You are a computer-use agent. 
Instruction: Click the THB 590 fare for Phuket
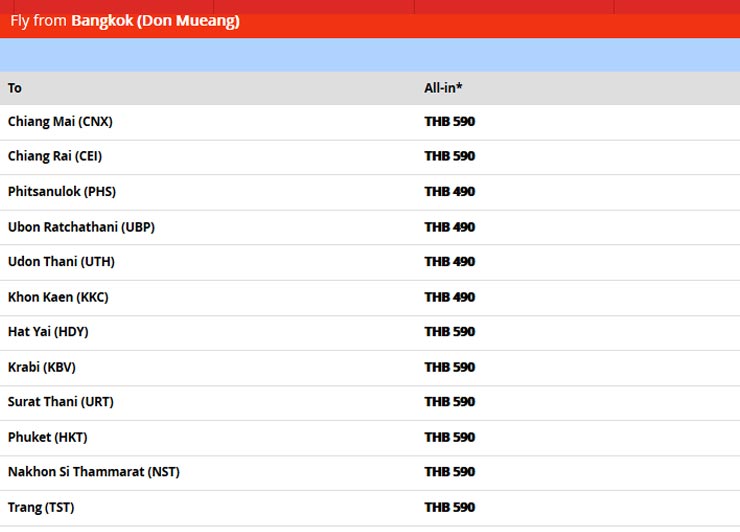coord(449,437)
